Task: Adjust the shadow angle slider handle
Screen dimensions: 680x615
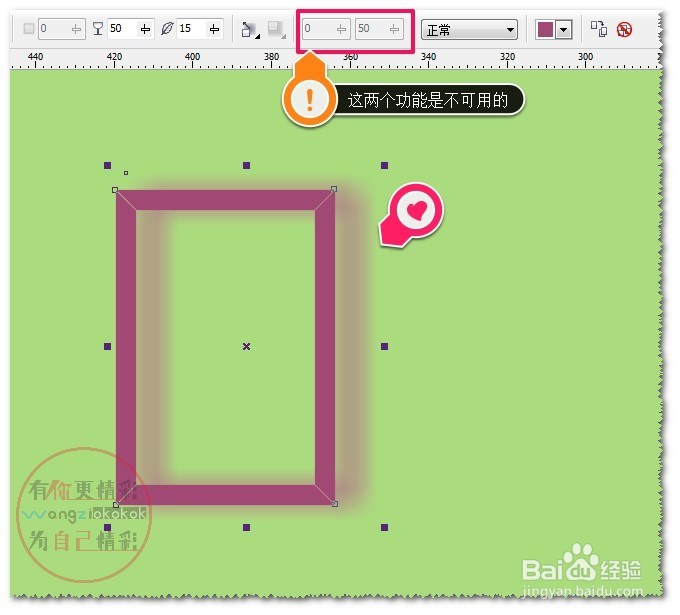Action: 76,29
